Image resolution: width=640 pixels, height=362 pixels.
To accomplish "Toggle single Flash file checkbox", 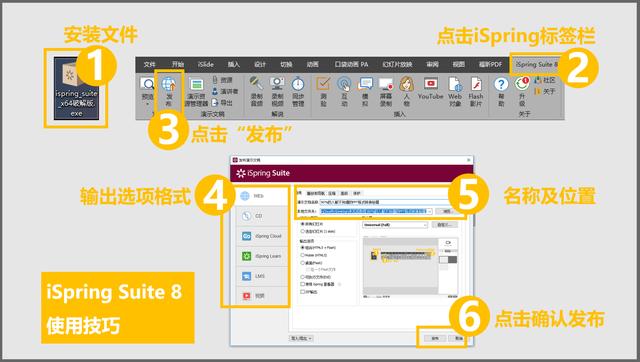I will [309, 270].
